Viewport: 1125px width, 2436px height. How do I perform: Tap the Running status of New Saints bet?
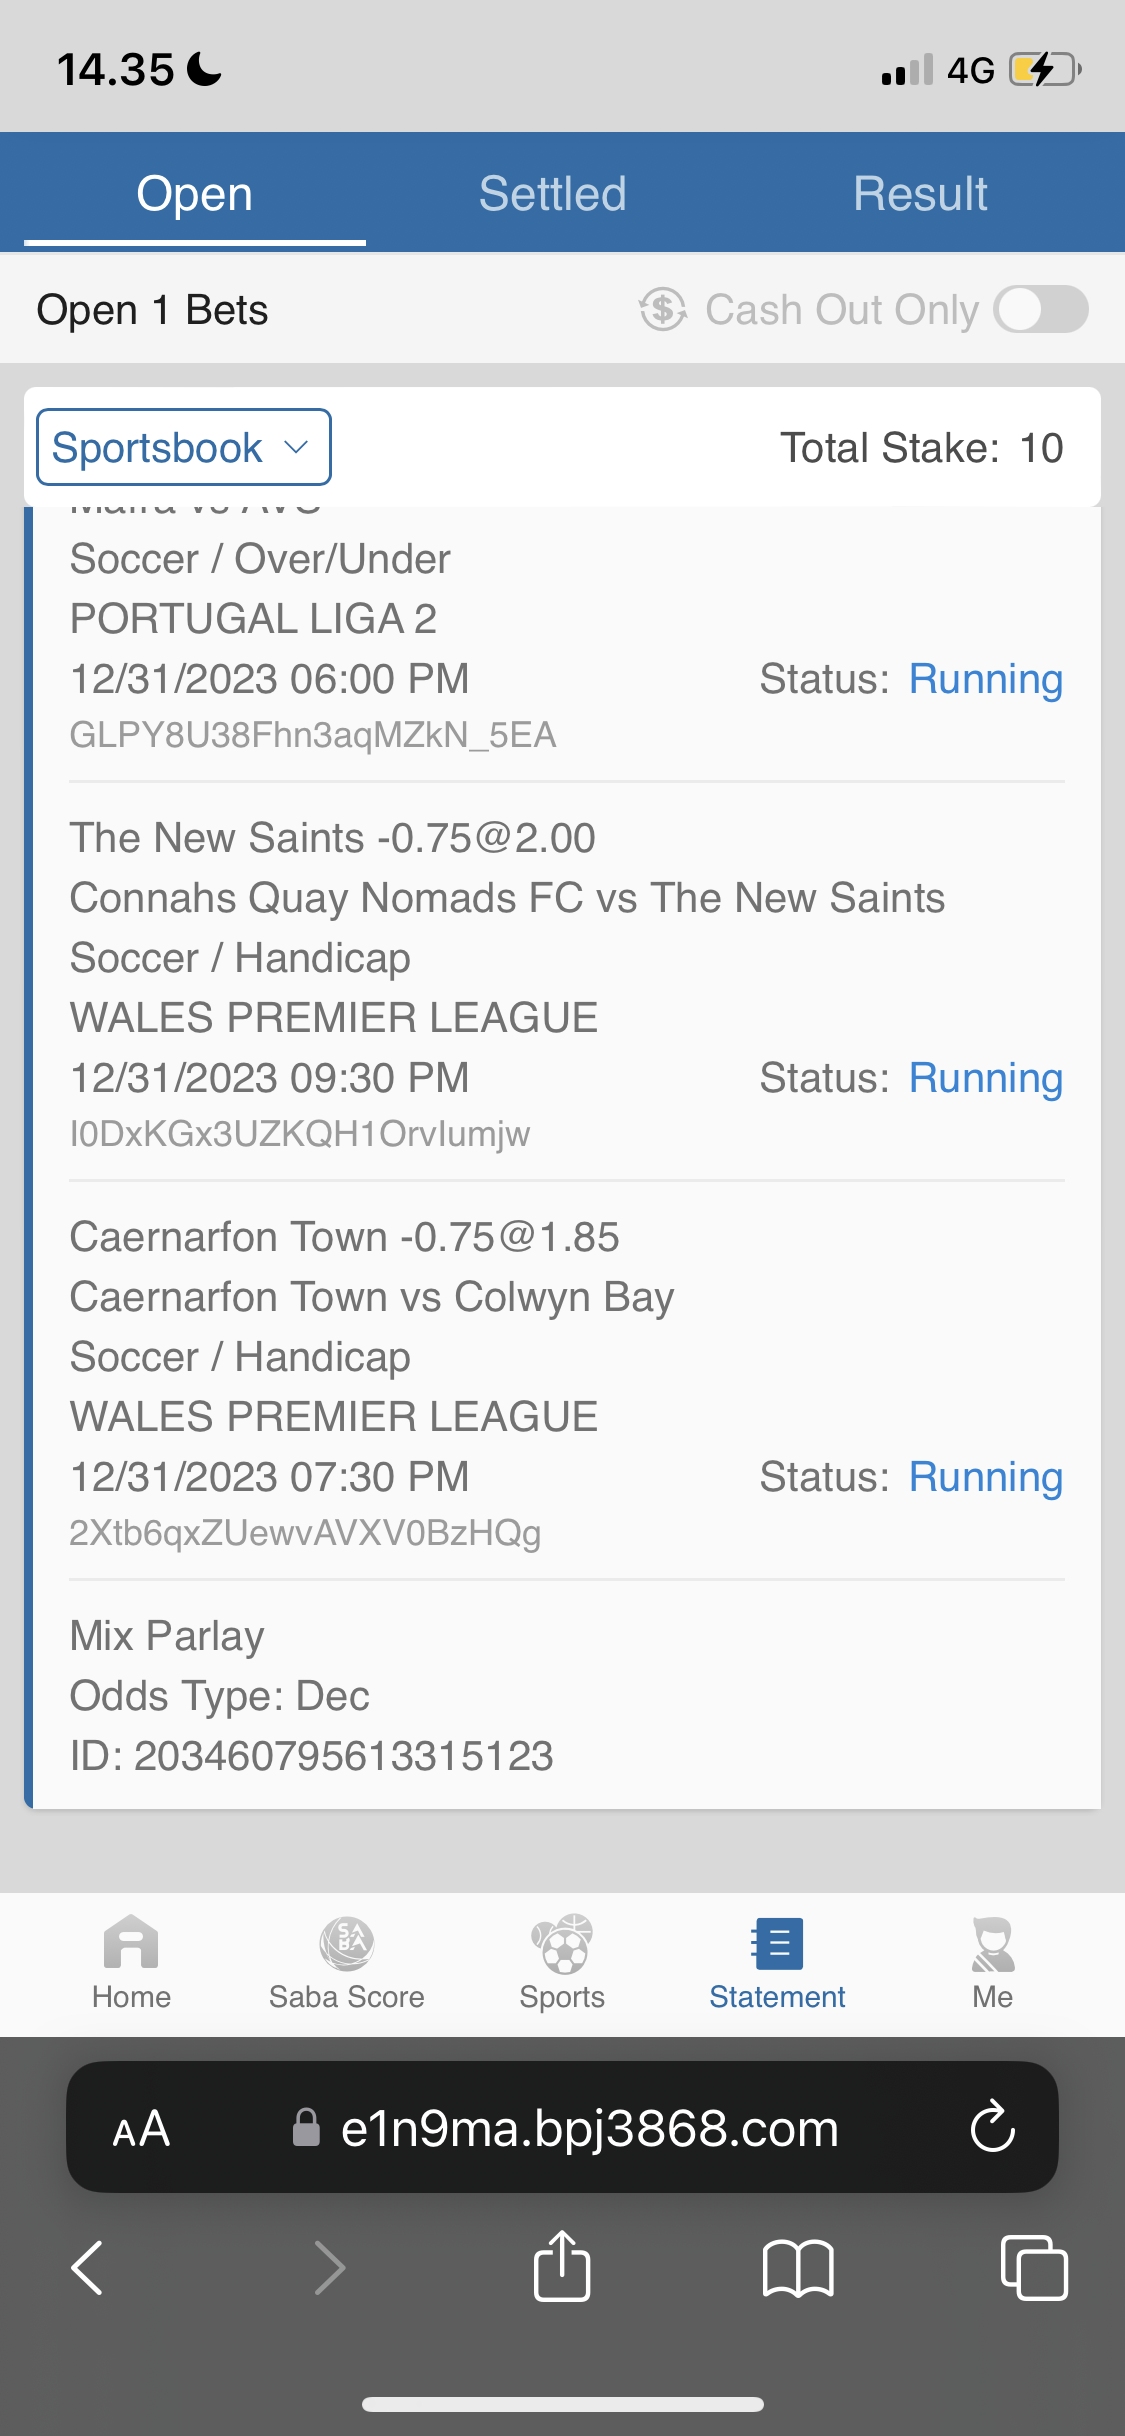(985, 1078)
